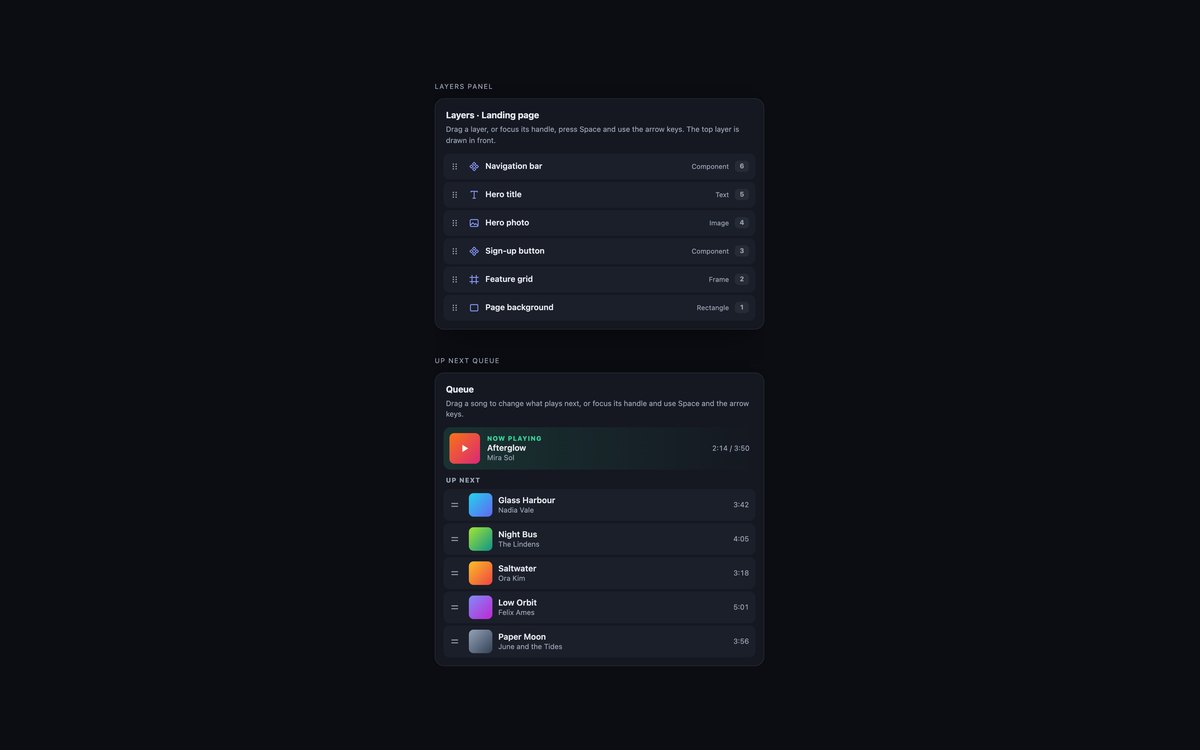Select the Feature grid layer name

point(509,279)
